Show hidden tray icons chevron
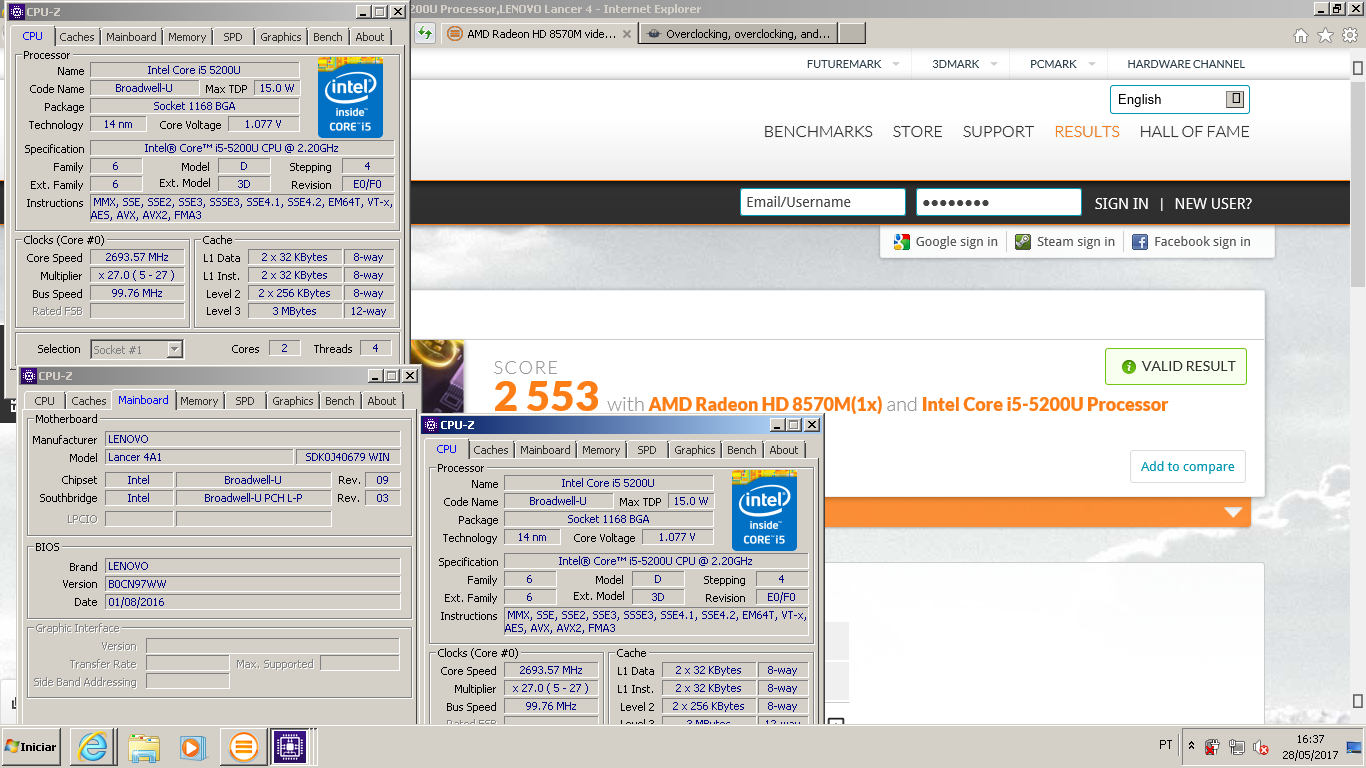Image resolution: width=1366 pixels, height=768 pixels. click(x=1190, y=746)
